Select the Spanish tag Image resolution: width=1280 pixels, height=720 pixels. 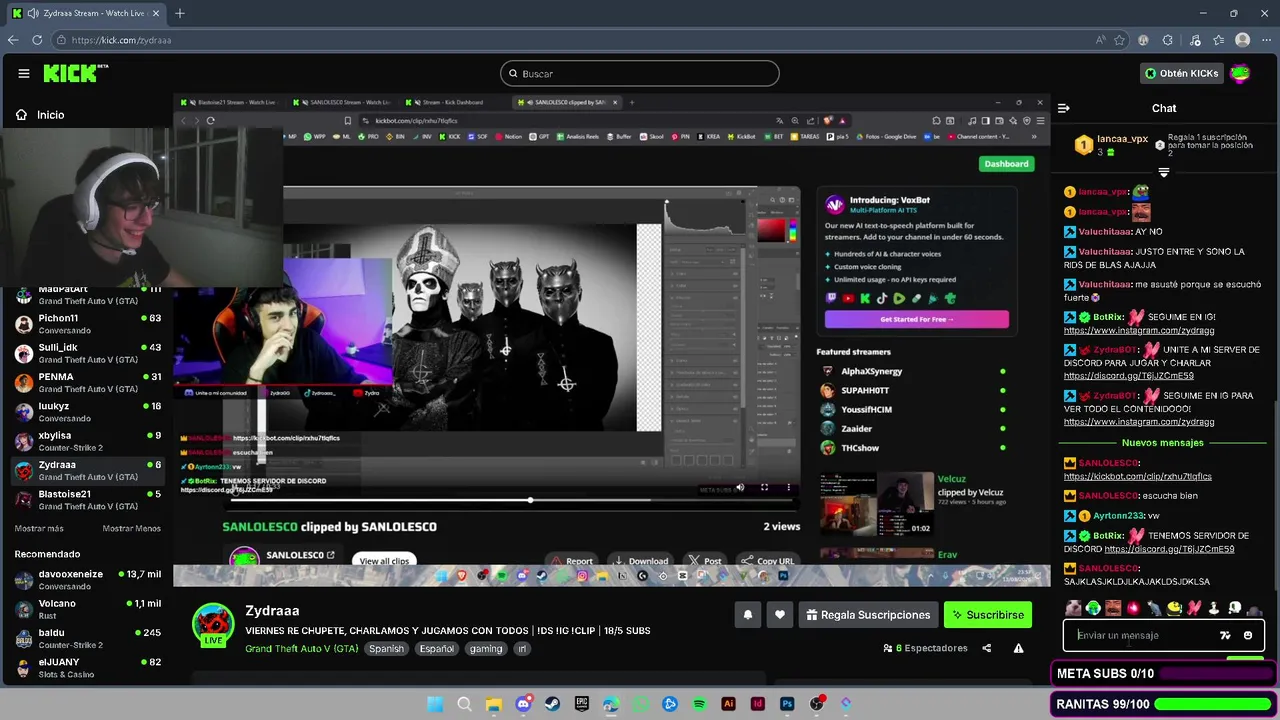386,649
